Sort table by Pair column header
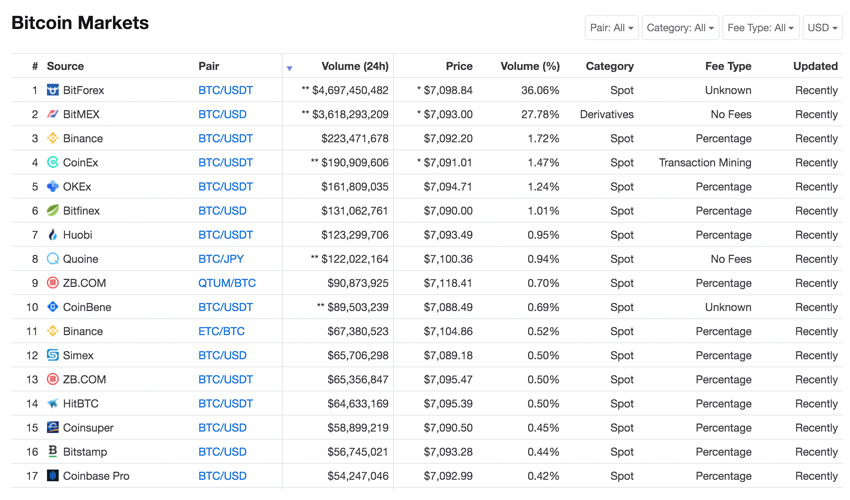 pos(209,66)
